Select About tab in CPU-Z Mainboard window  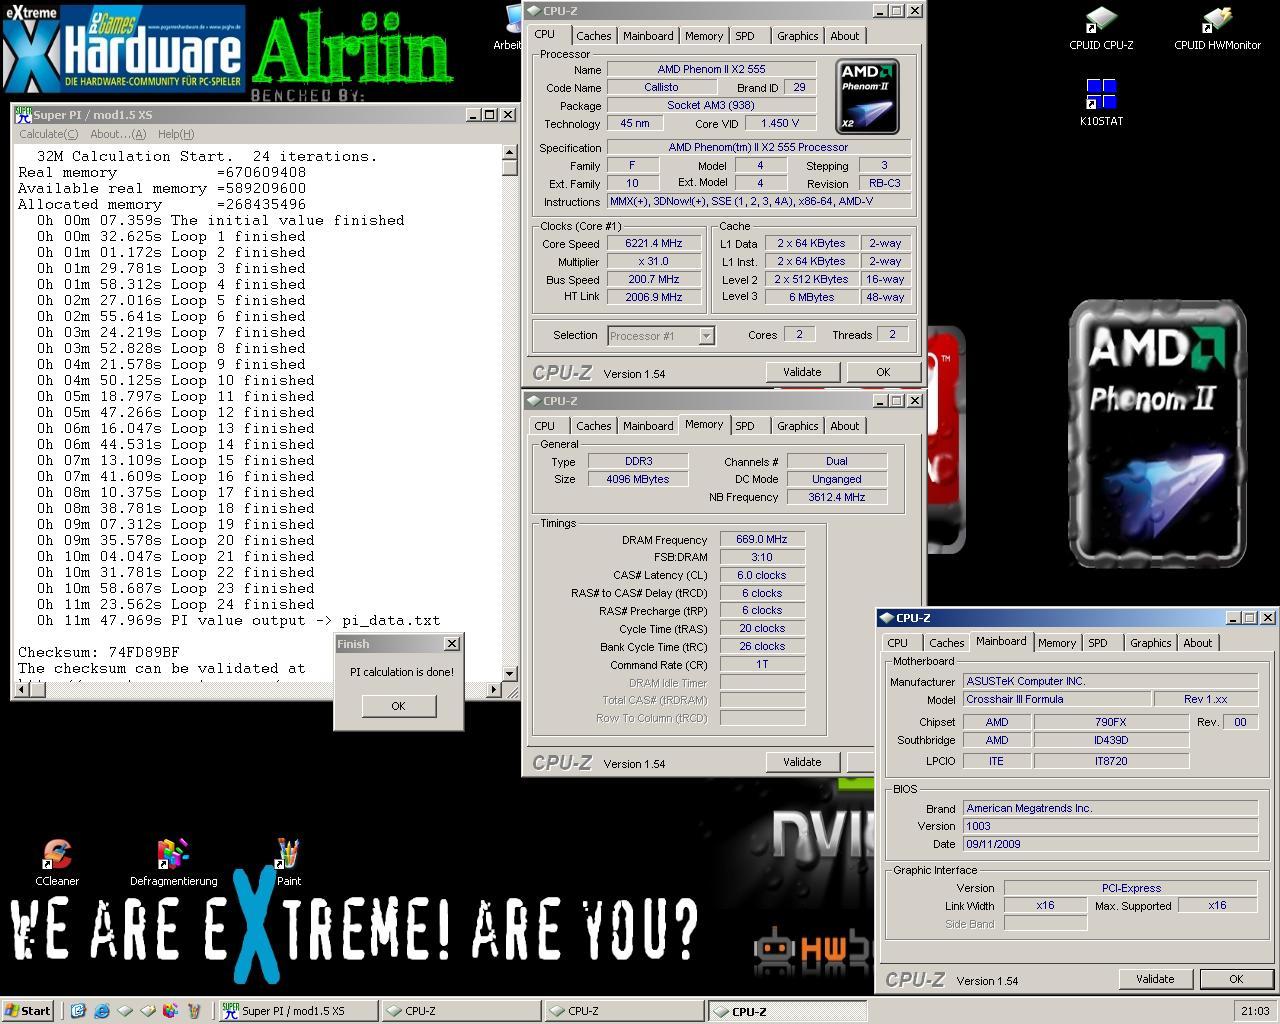[1198, 643]
